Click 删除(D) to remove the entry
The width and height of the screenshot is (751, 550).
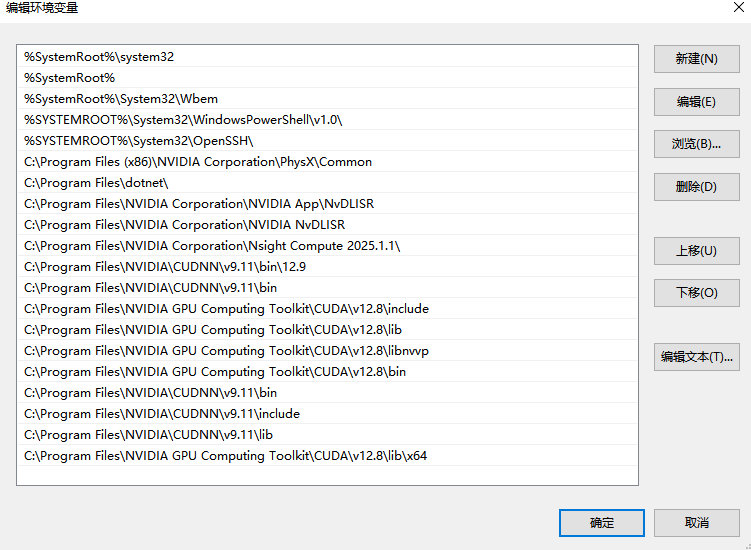click(x=696, y=186)
